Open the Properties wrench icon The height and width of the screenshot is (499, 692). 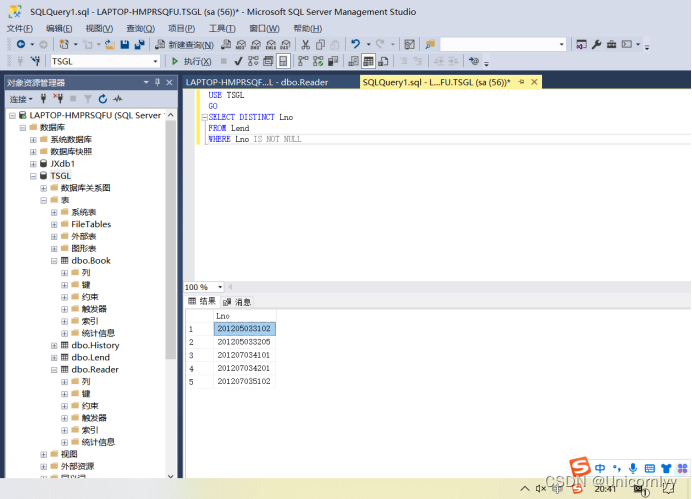tap(596, 44)
